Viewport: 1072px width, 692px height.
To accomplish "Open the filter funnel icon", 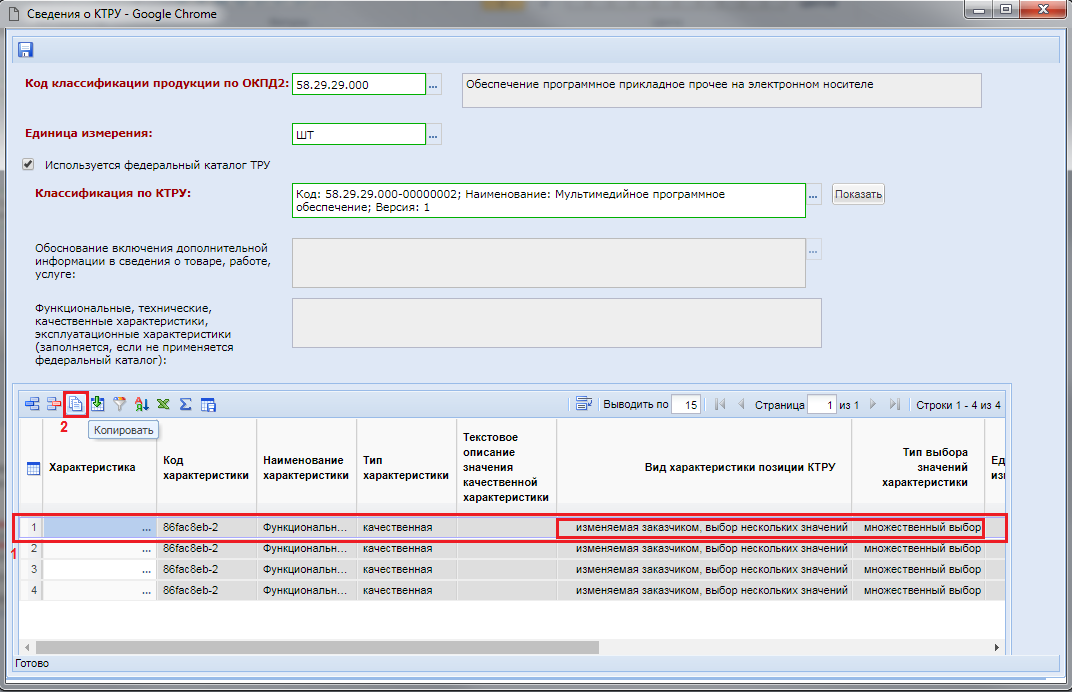I will point(120,405).
